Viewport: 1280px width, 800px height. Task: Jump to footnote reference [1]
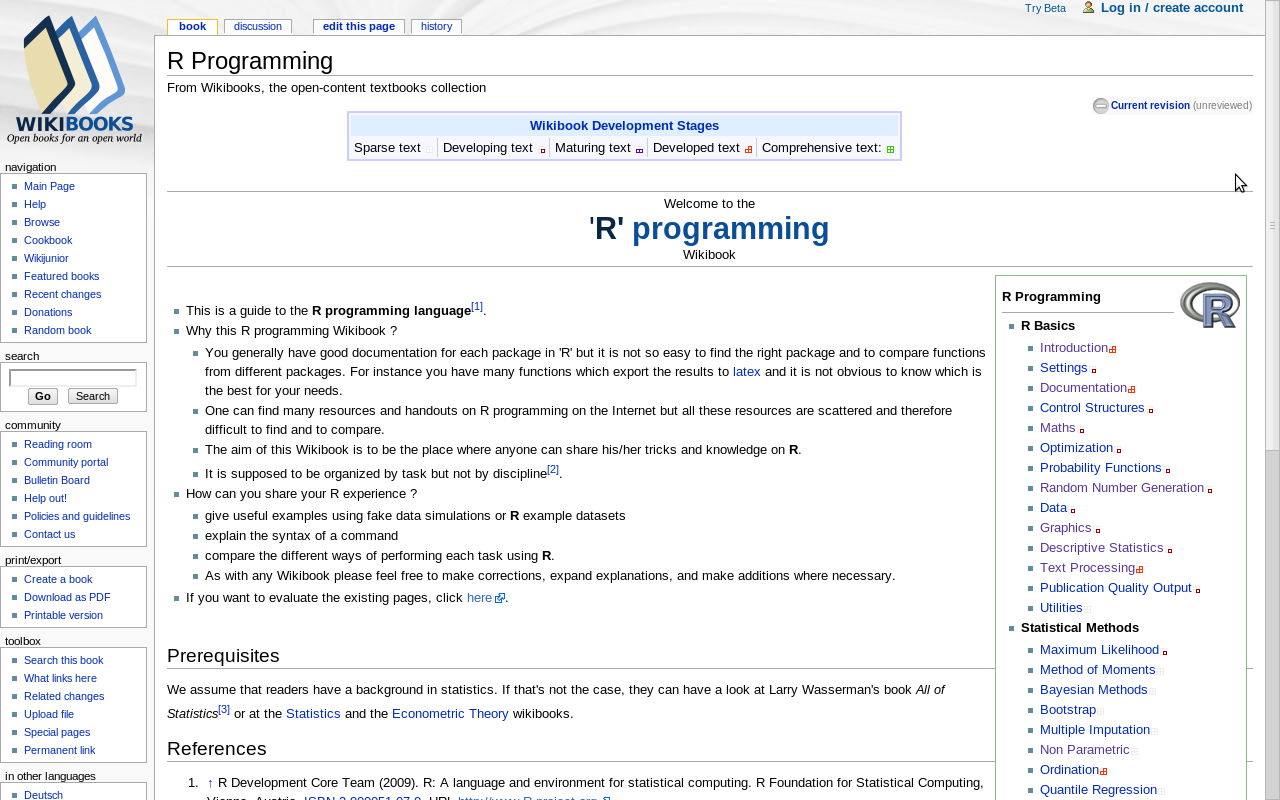[477, 306]
